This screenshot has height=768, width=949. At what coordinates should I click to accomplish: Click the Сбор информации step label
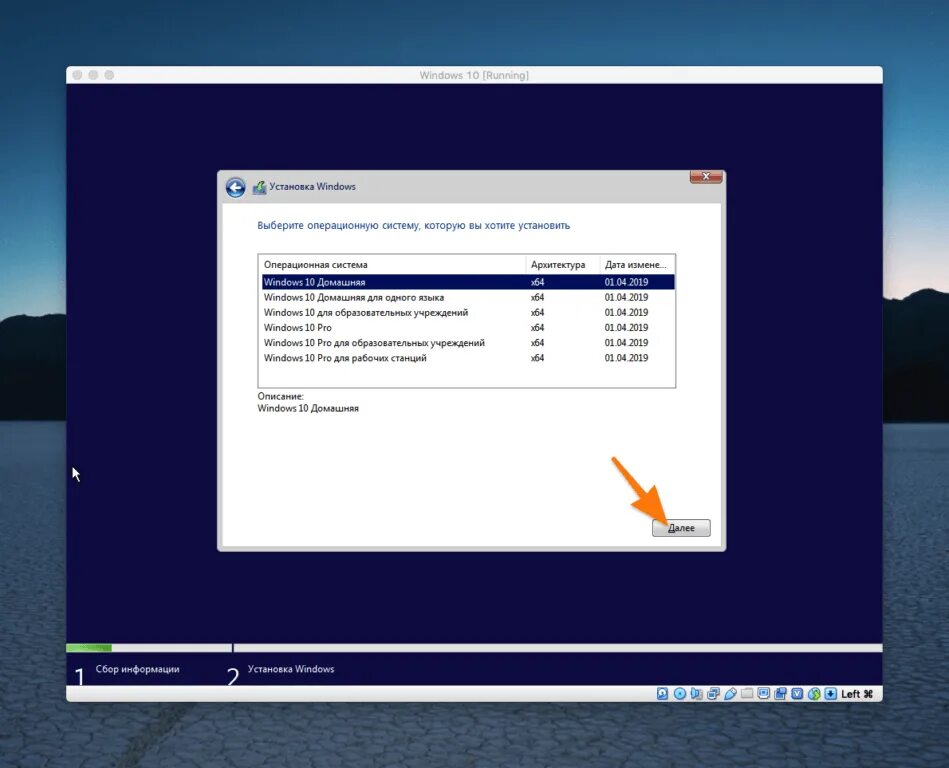point(137,669)
